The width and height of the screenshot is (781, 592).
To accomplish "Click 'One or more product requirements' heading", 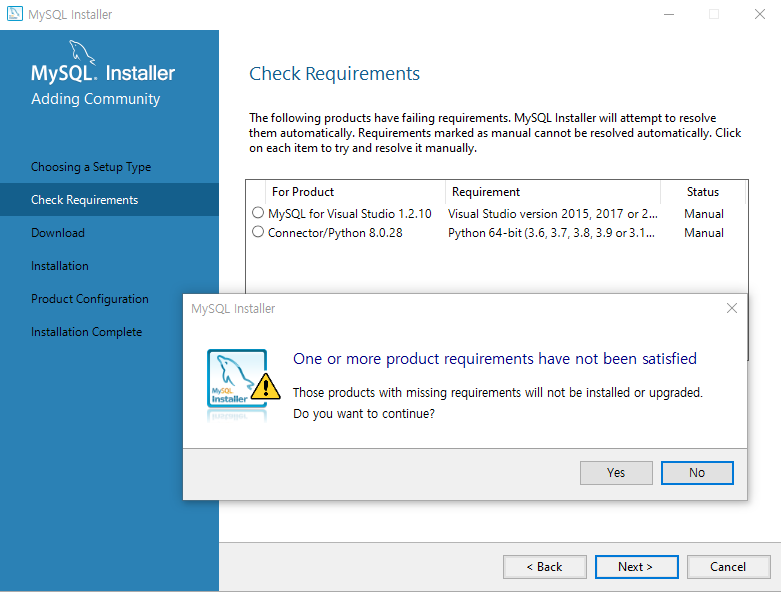I will (495, 358).
